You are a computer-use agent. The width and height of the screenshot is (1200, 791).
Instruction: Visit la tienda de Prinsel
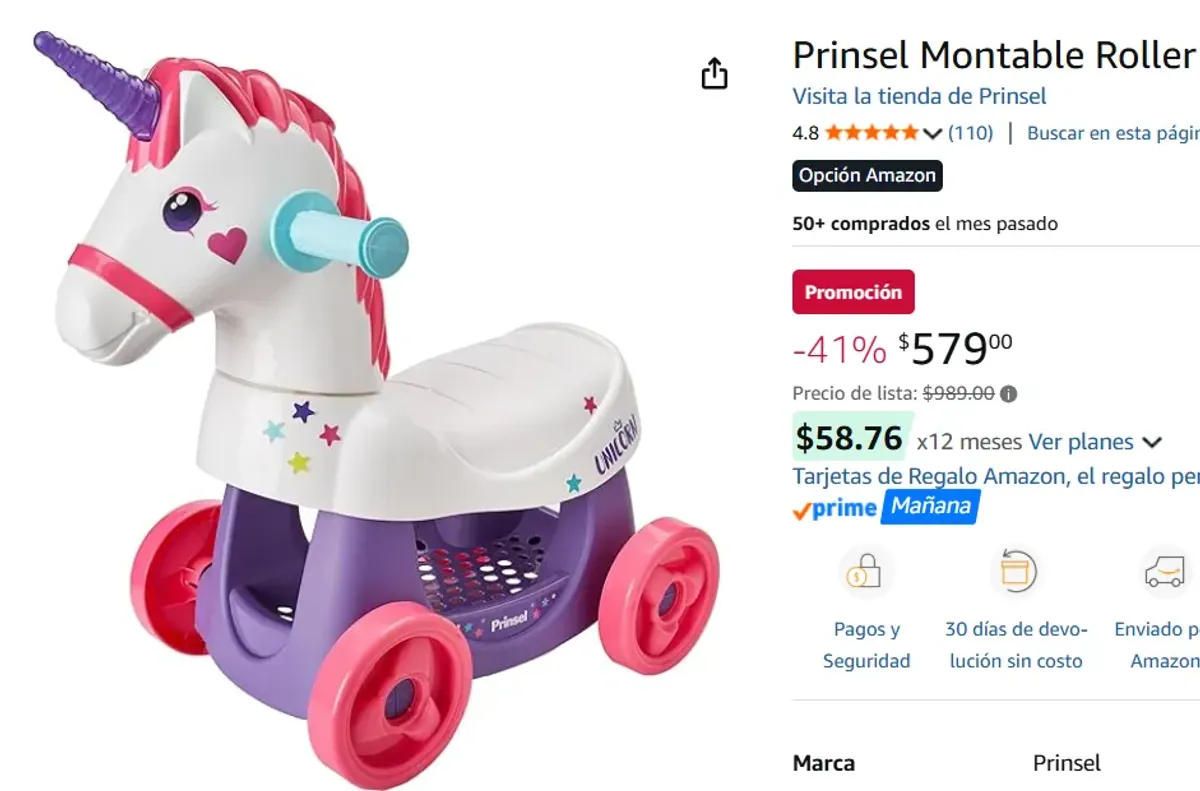(919, 96)
